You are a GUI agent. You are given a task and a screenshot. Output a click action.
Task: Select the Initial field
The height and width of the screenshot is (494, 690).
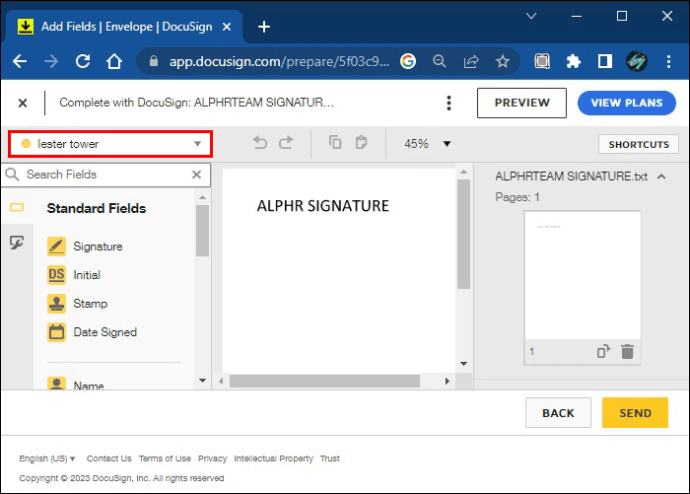pos(74,275)
